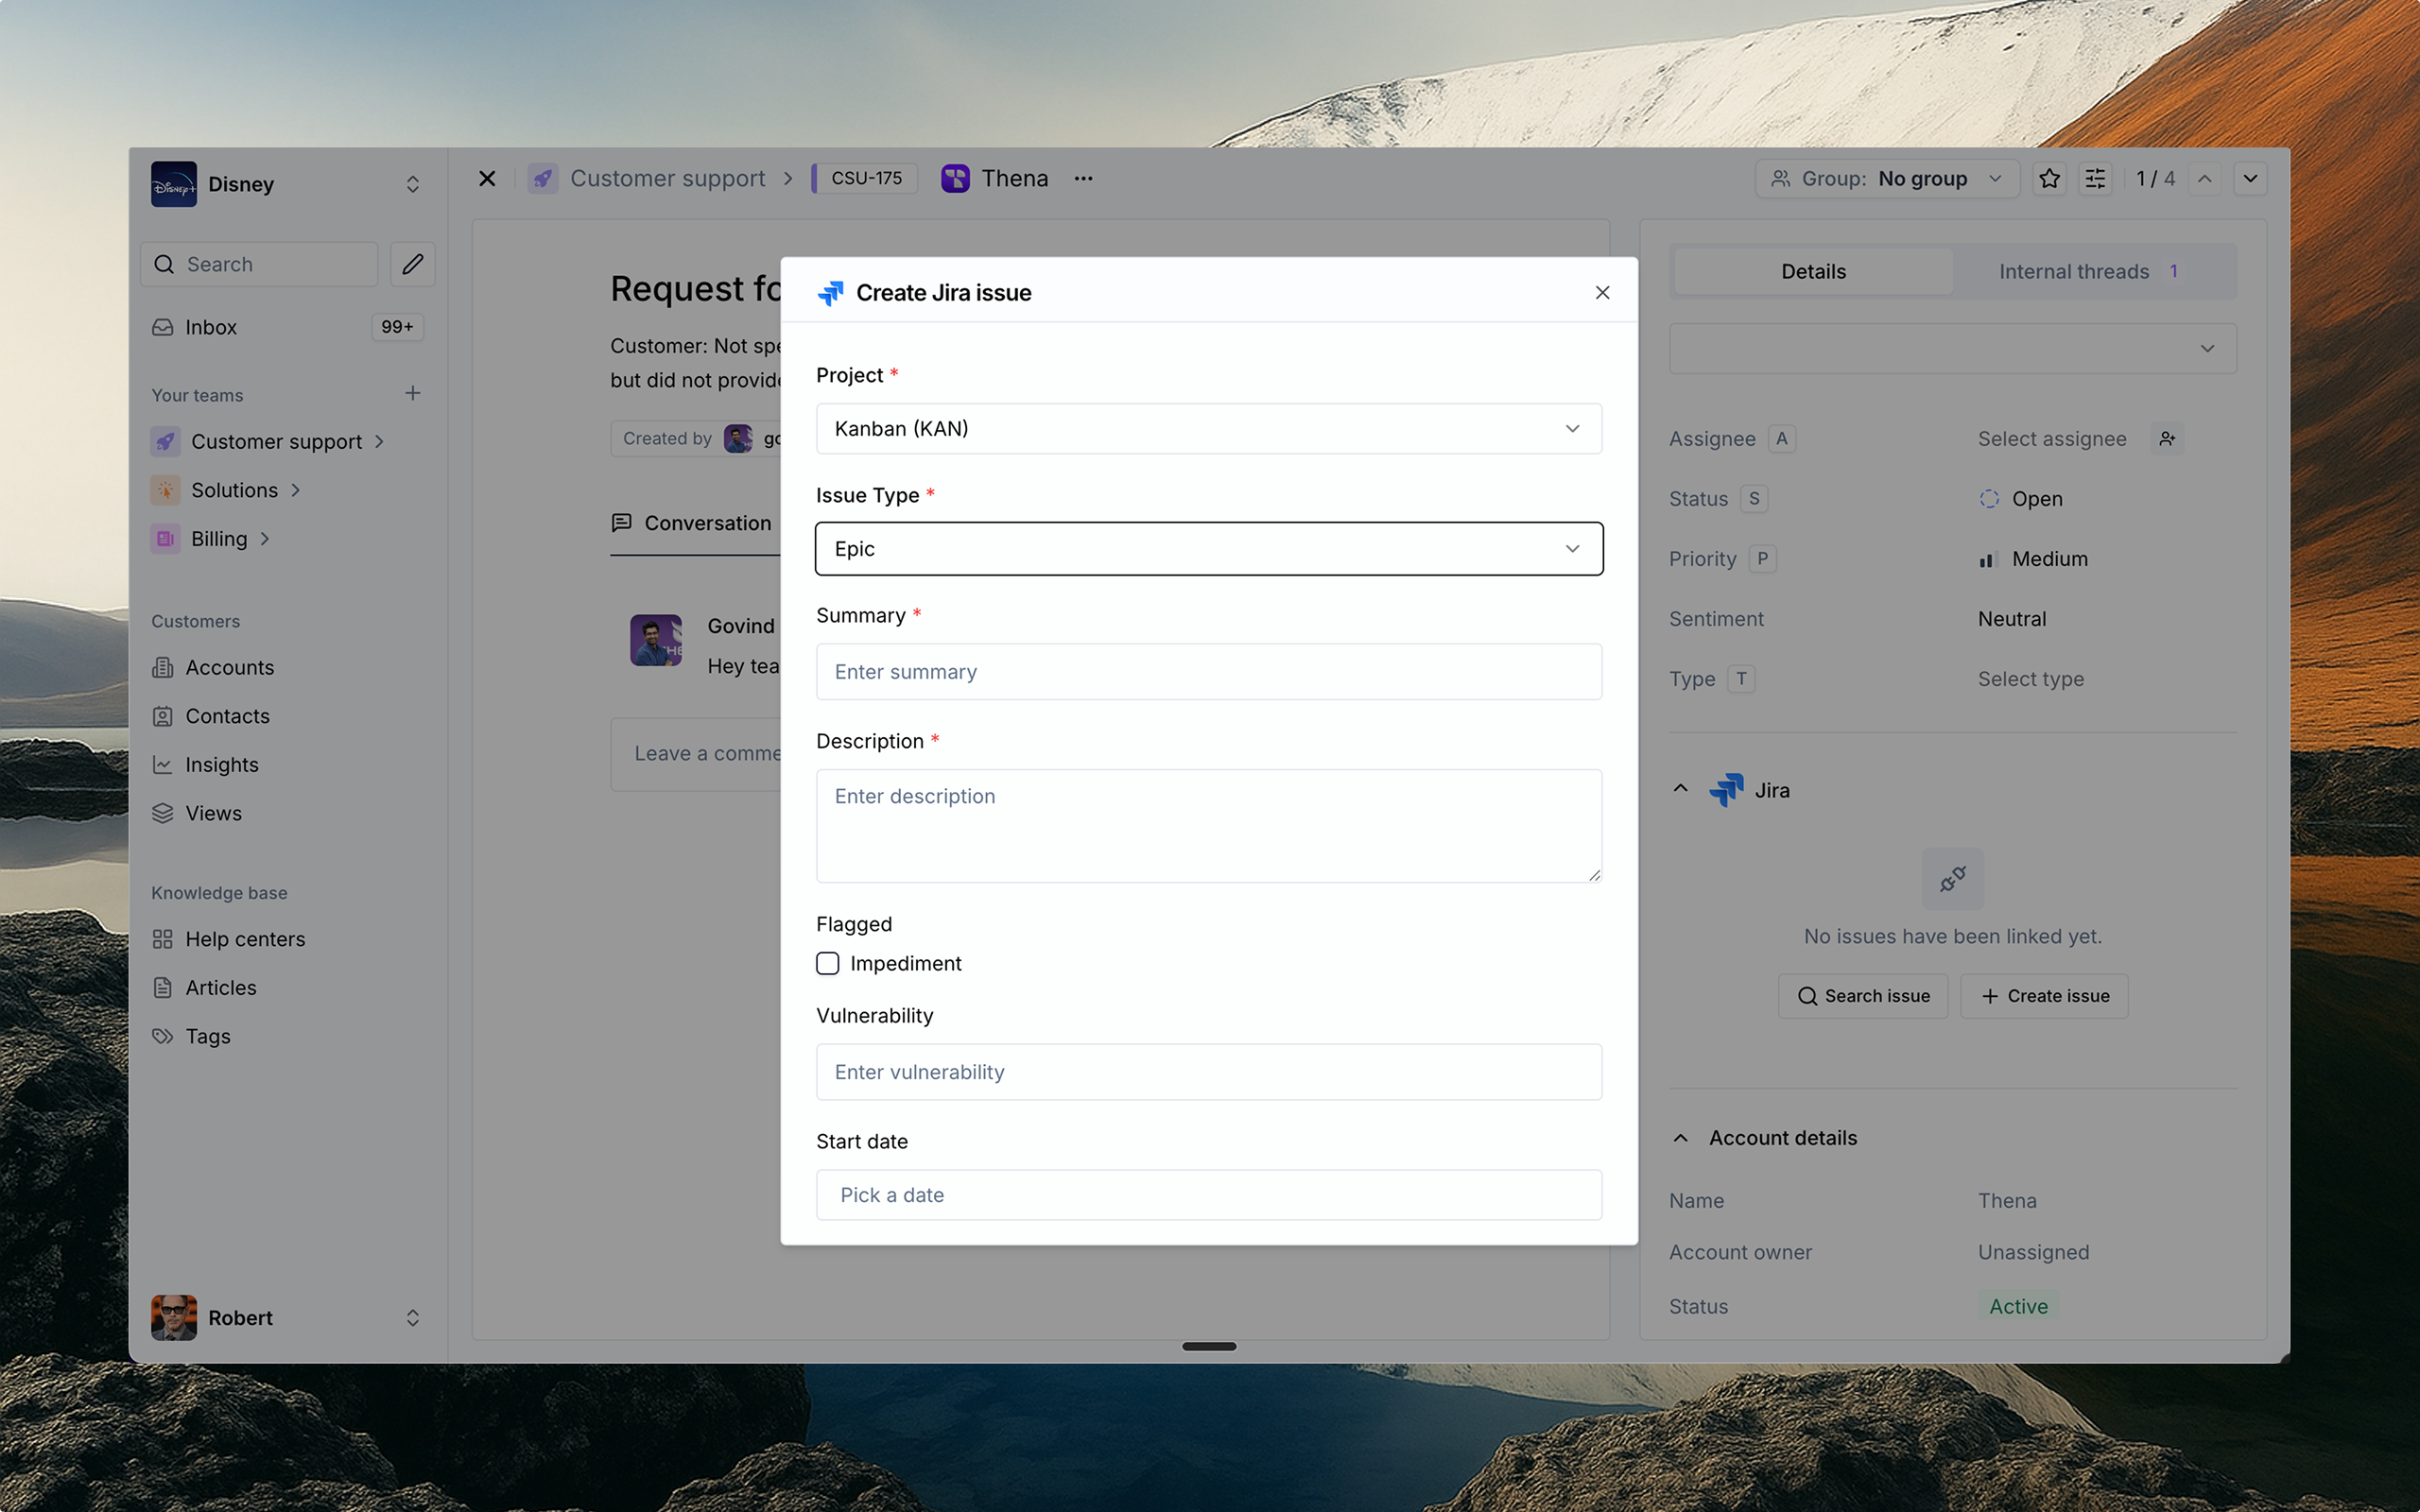Click the compose pencil icon beside Search

pos(412,264)
